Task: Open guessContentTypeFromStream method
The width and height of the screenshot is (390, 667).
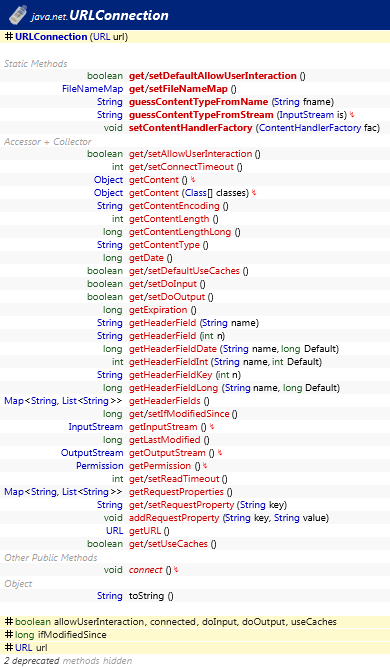Action: point(201,115)
